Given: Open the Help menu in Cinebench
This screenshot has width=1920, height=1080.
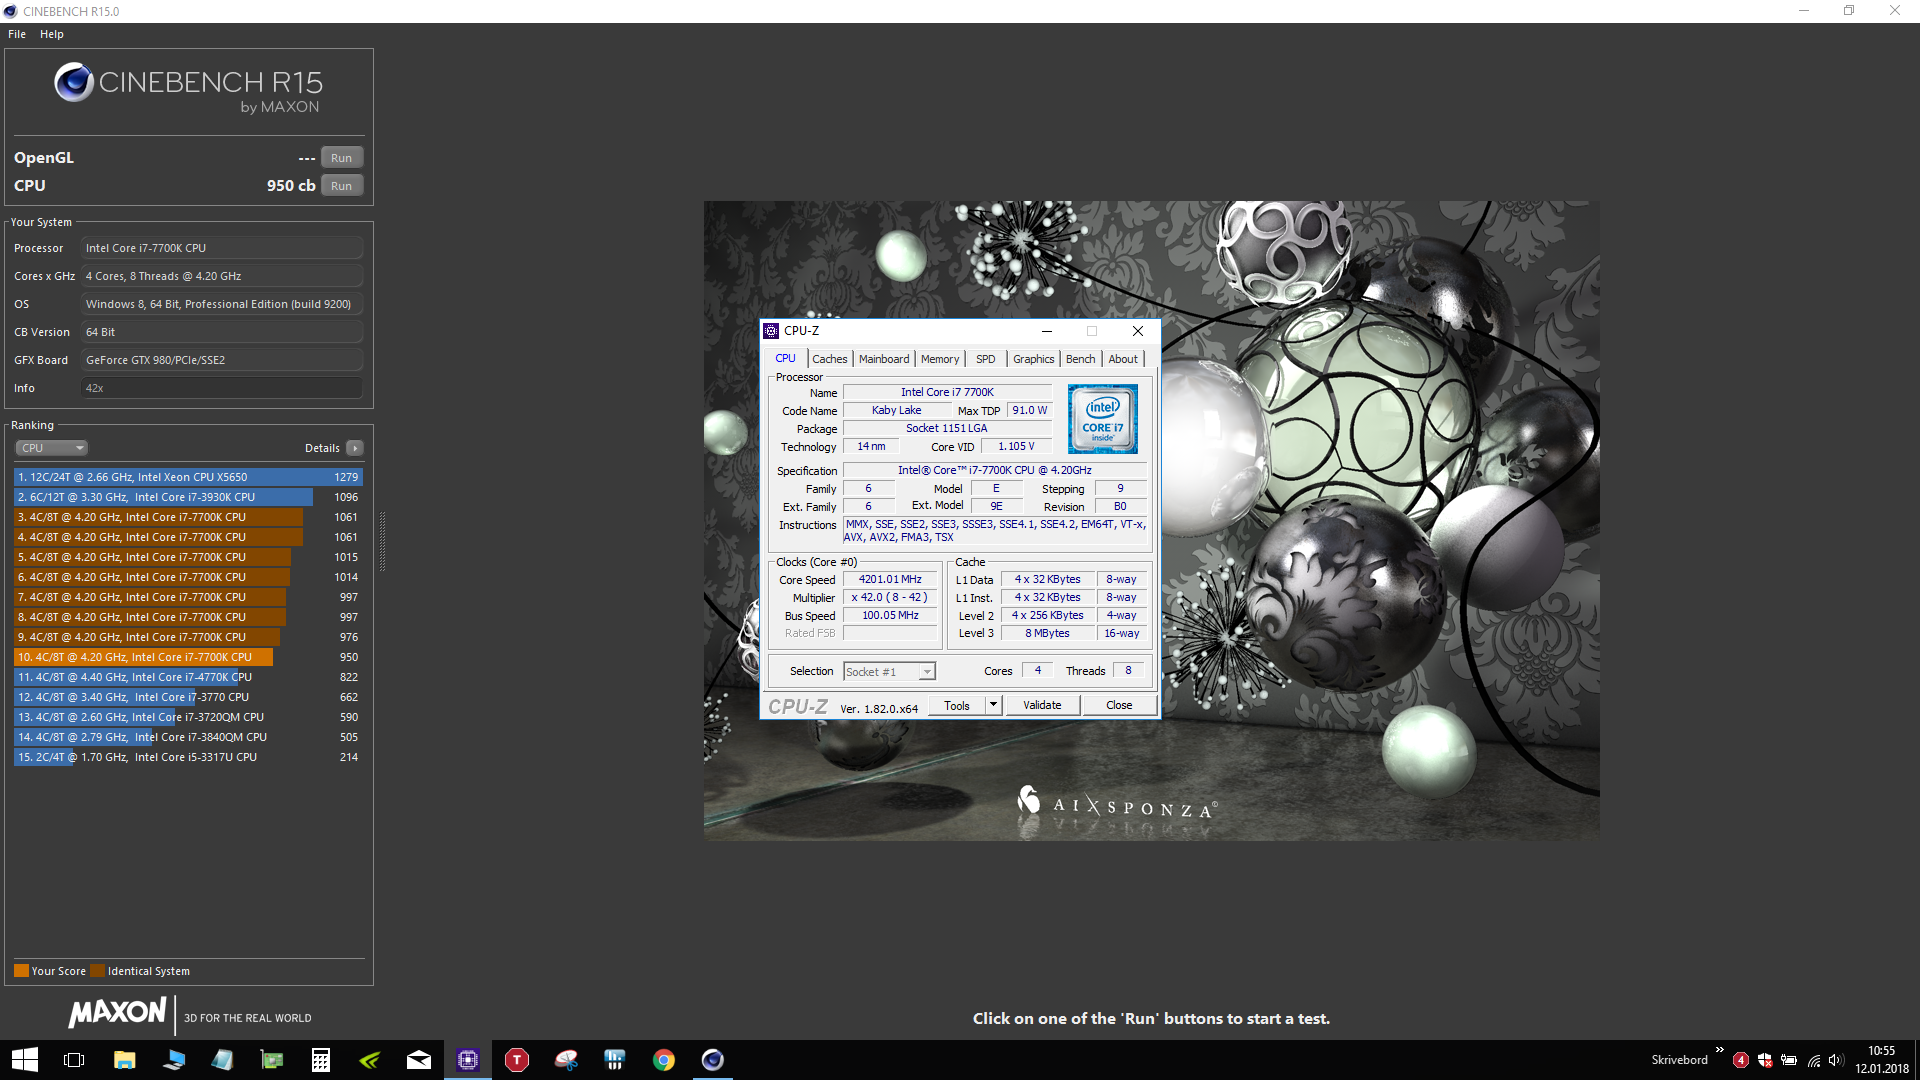Looking at the screenshot, I should click(x=52, y=34).
